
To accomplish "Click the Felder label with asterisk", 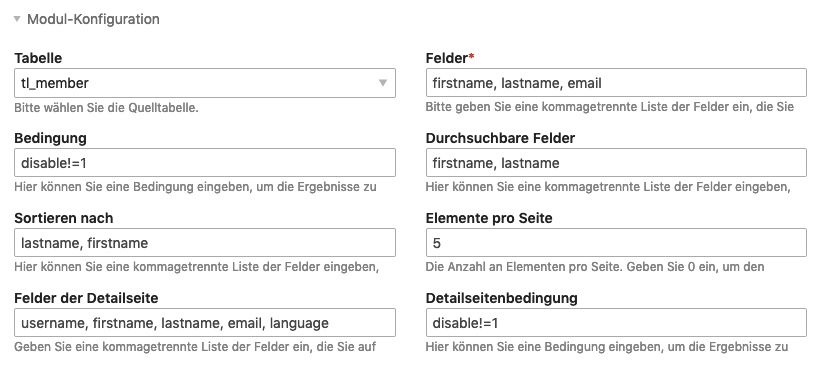I will click(450, 58).
